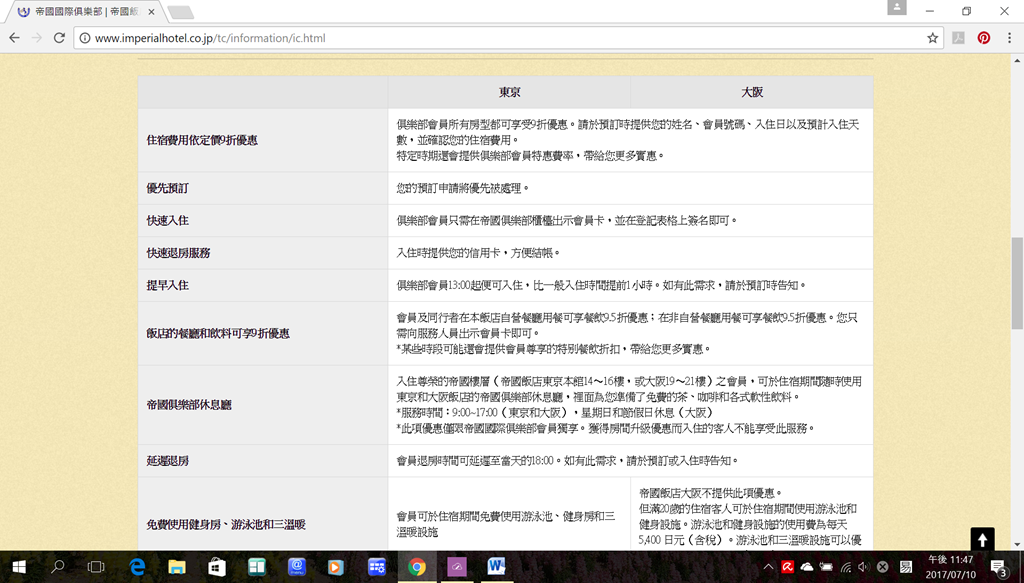The image size is (1024, 583).
Task: Select the 免費使用健身房、游泳池和三溫暖 label
Action: click(x=226, y=525)
